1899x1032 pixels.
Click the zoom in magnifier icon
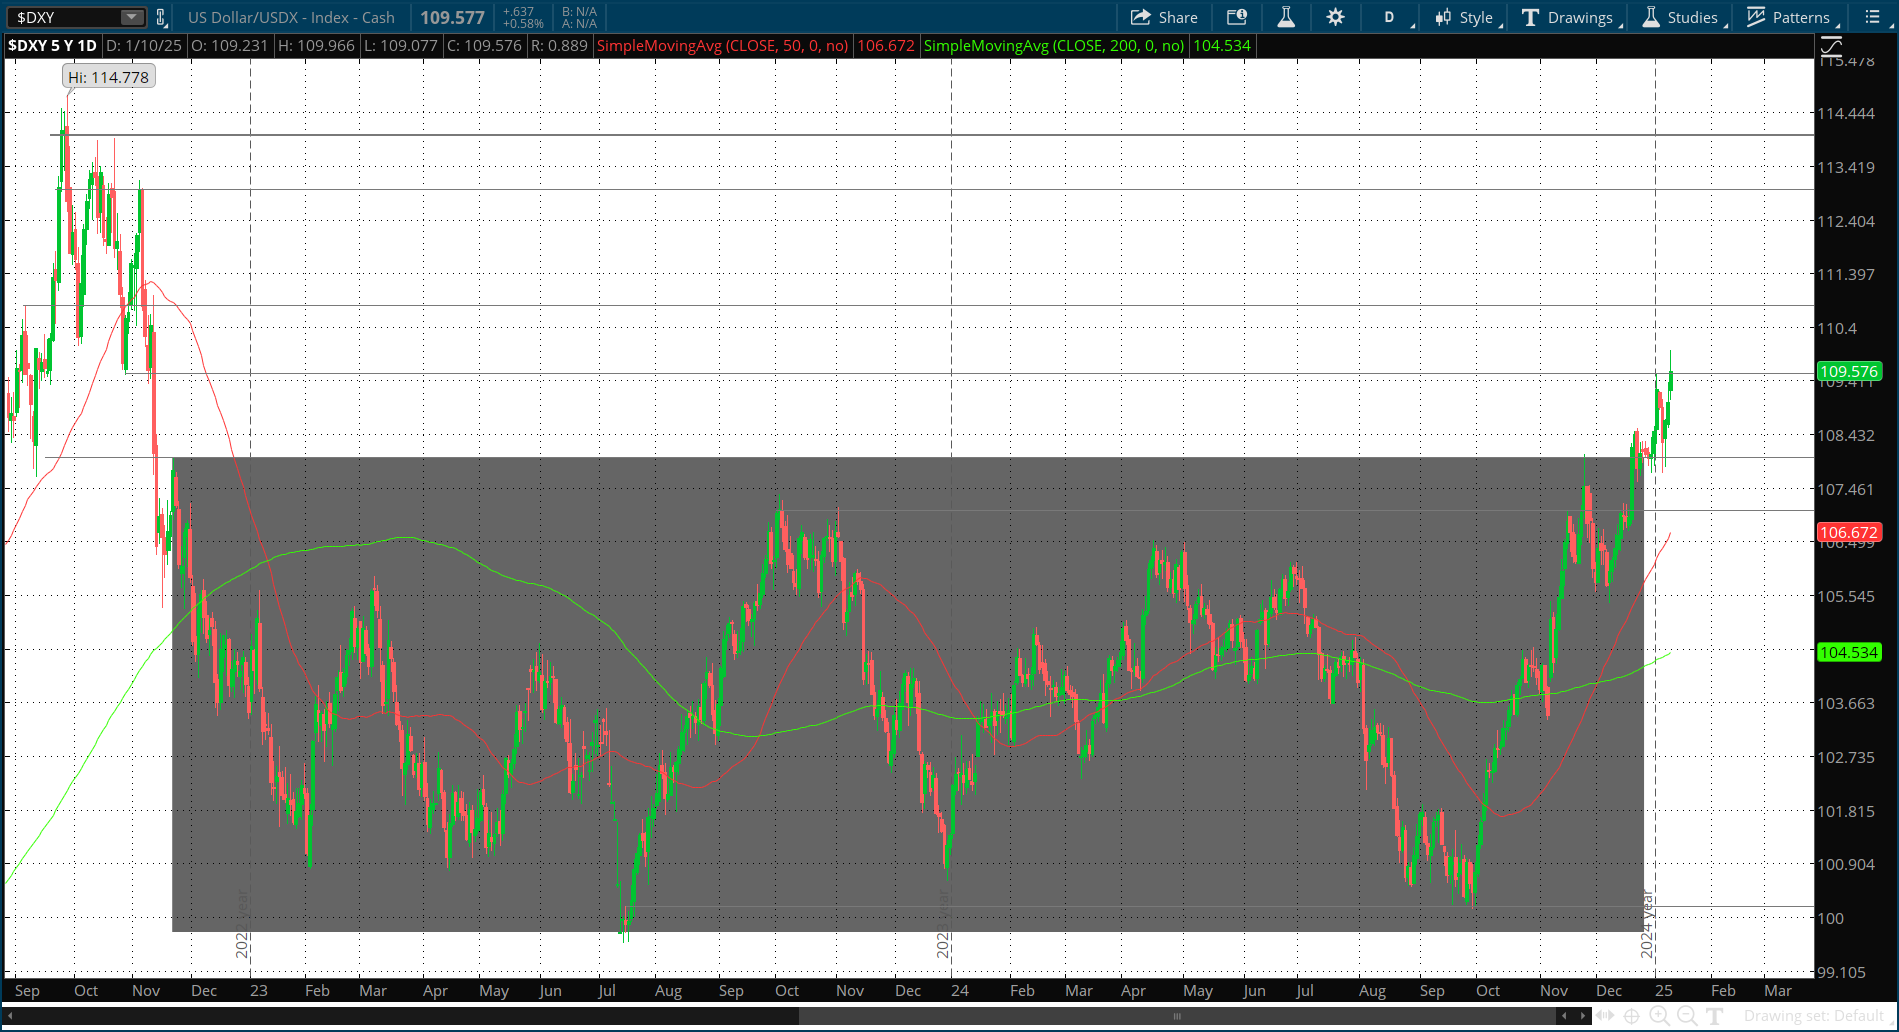coord(1659,1016)
